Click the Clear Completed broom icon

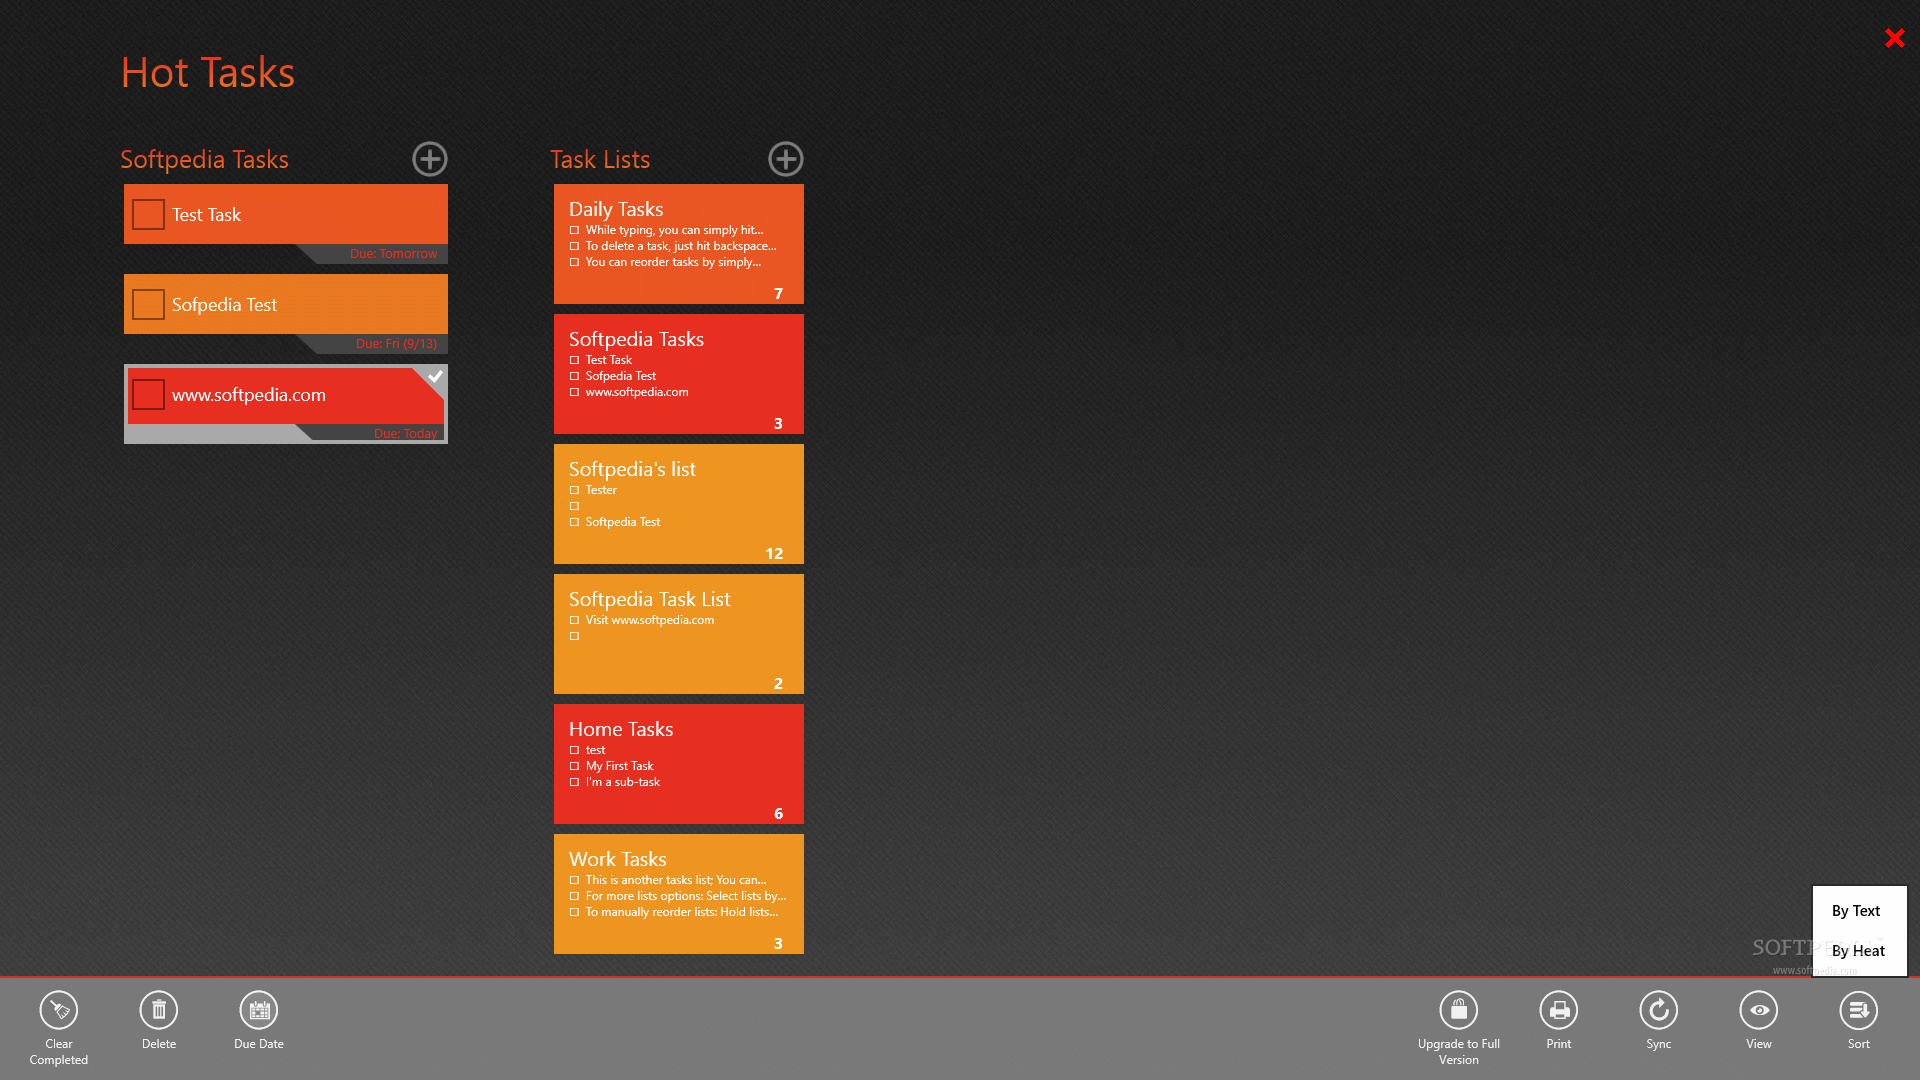(x=59, y=1010)
